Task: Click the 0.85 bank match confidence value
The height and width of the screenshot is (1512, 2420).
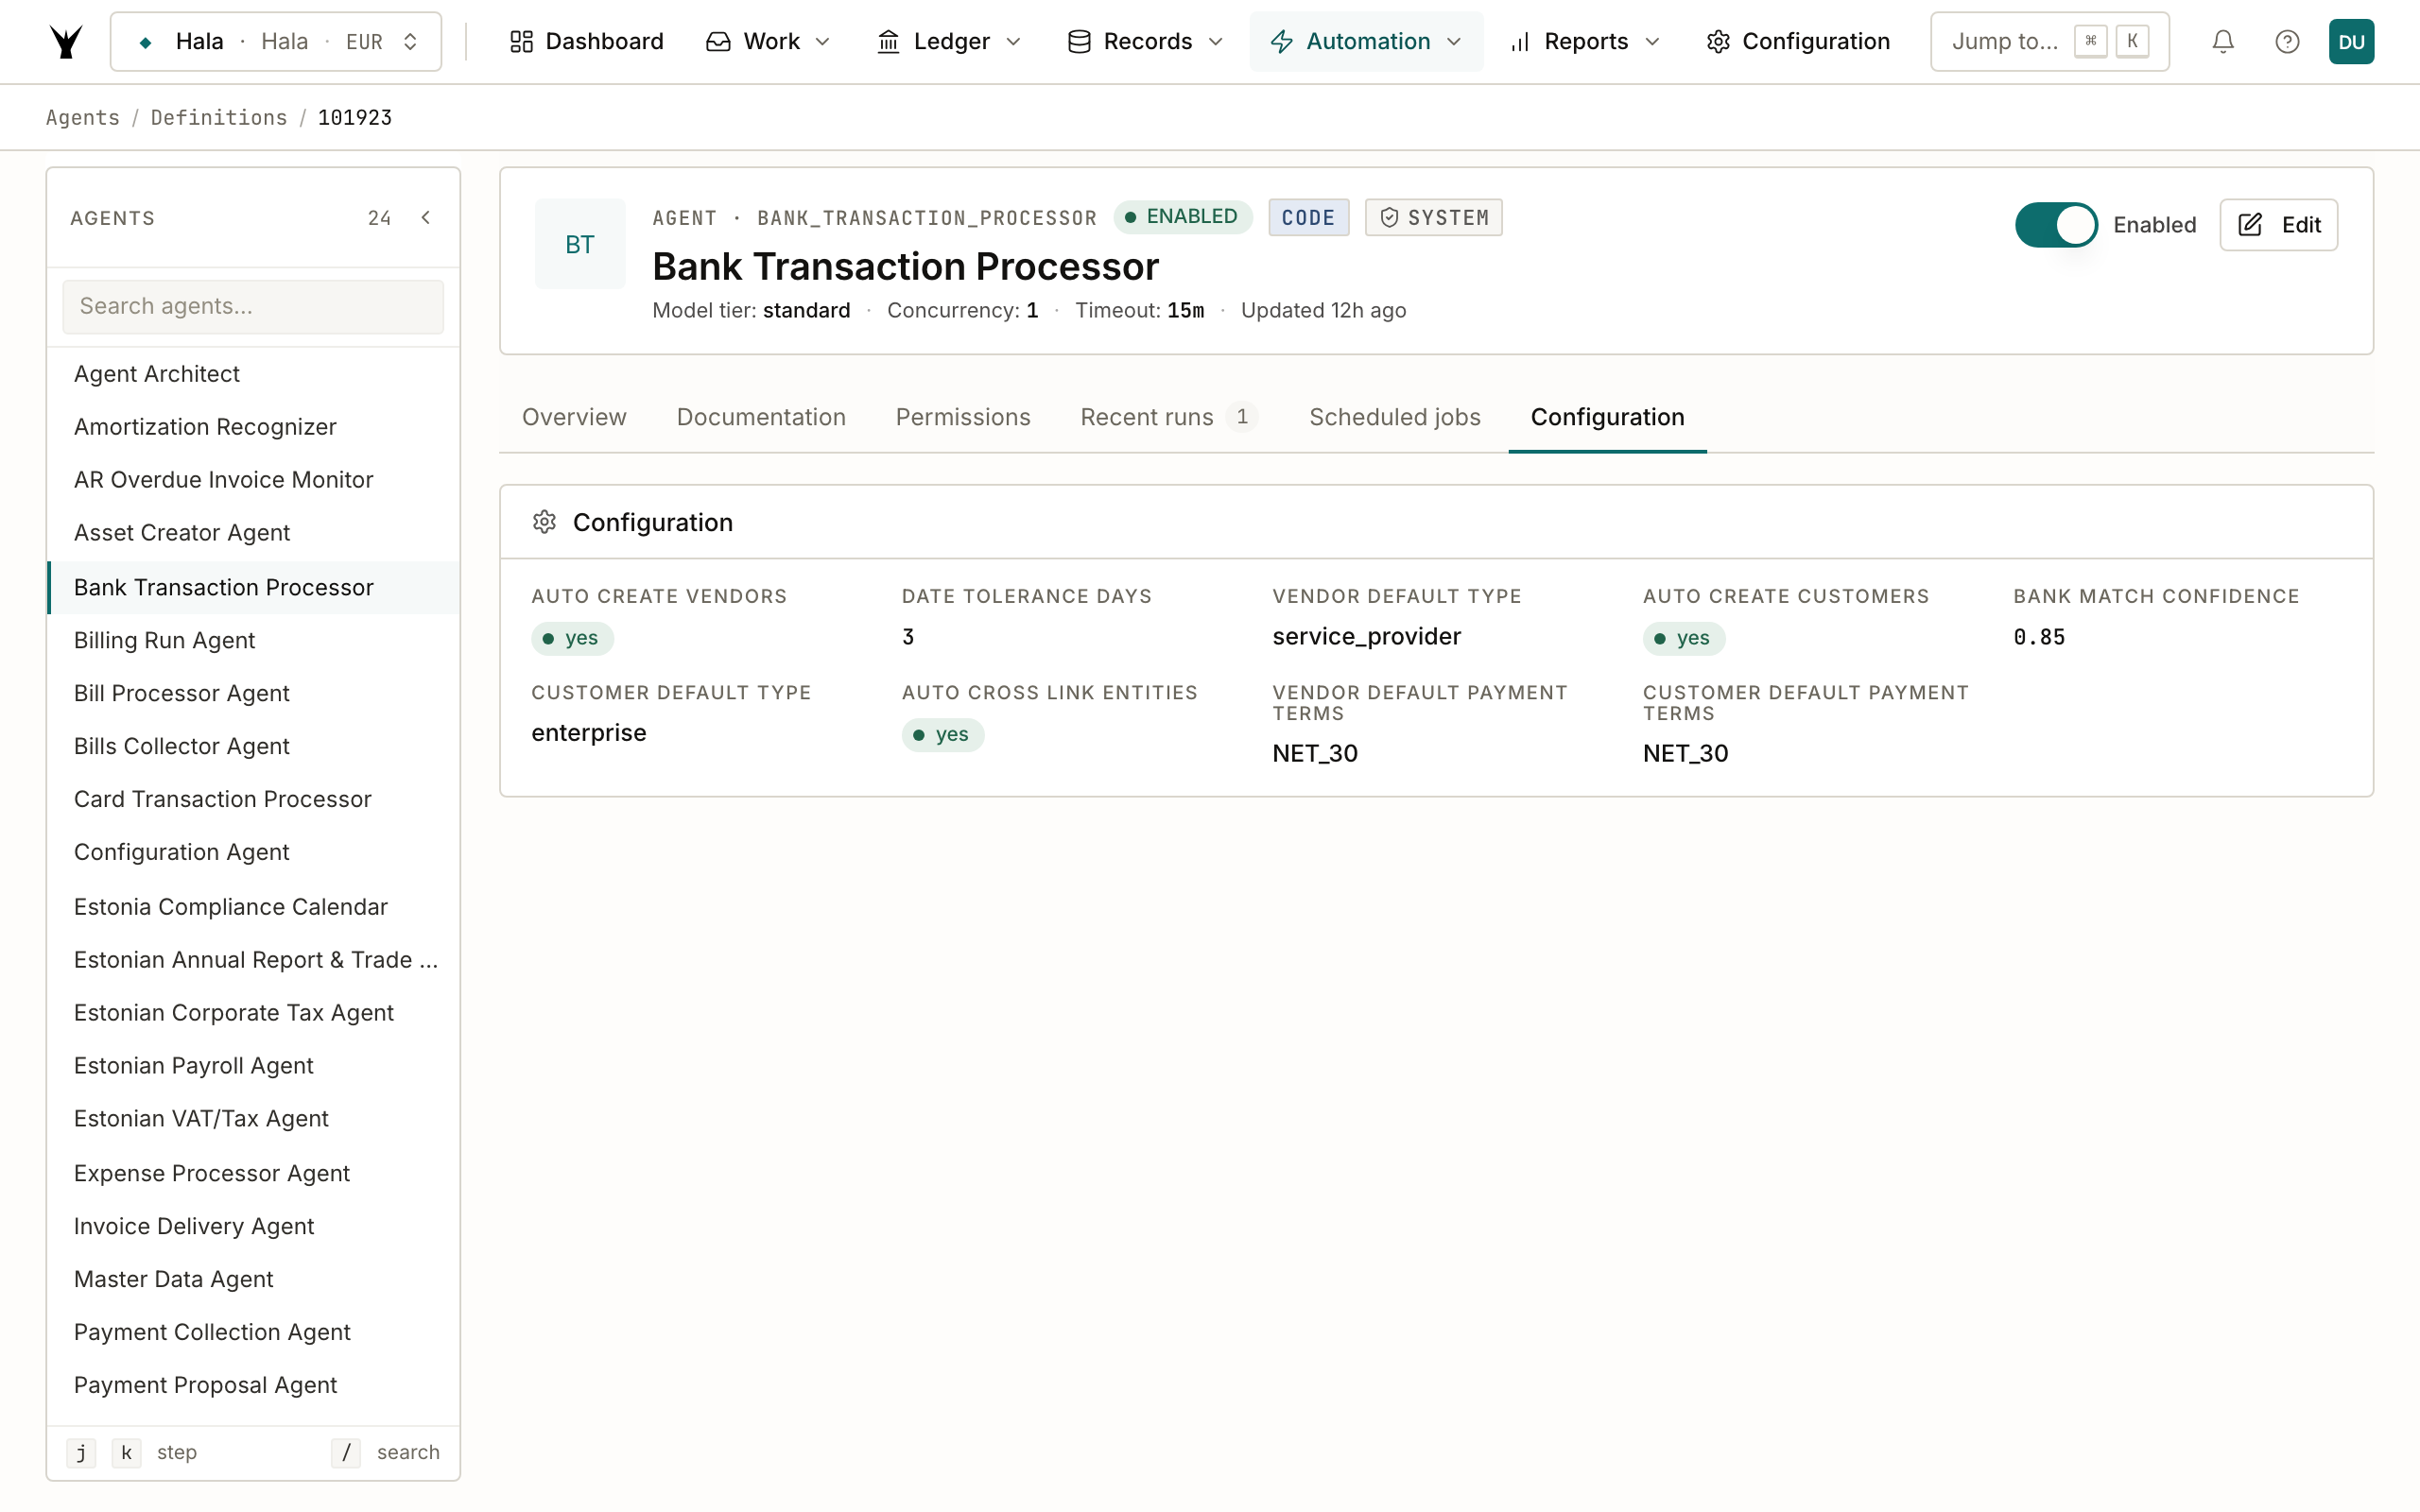Action: pyautogui.click(x=2039, y=637)
